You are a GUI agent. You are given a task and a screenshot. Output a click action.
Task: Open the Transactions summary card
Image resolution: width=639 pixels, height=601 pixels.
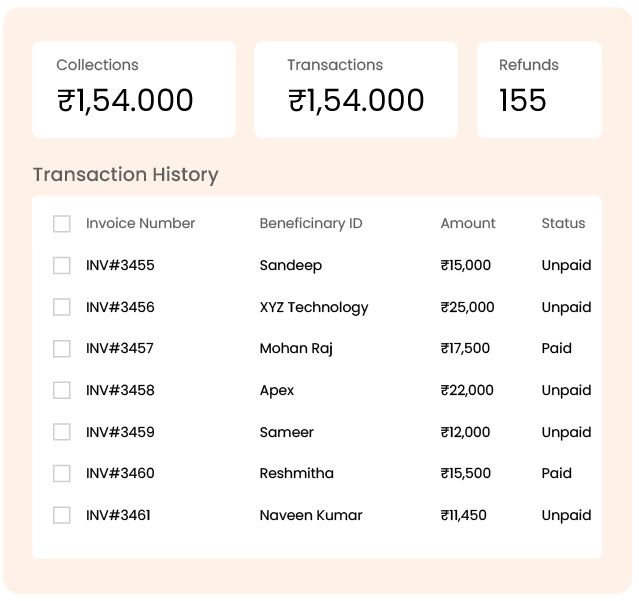point(355,89)
